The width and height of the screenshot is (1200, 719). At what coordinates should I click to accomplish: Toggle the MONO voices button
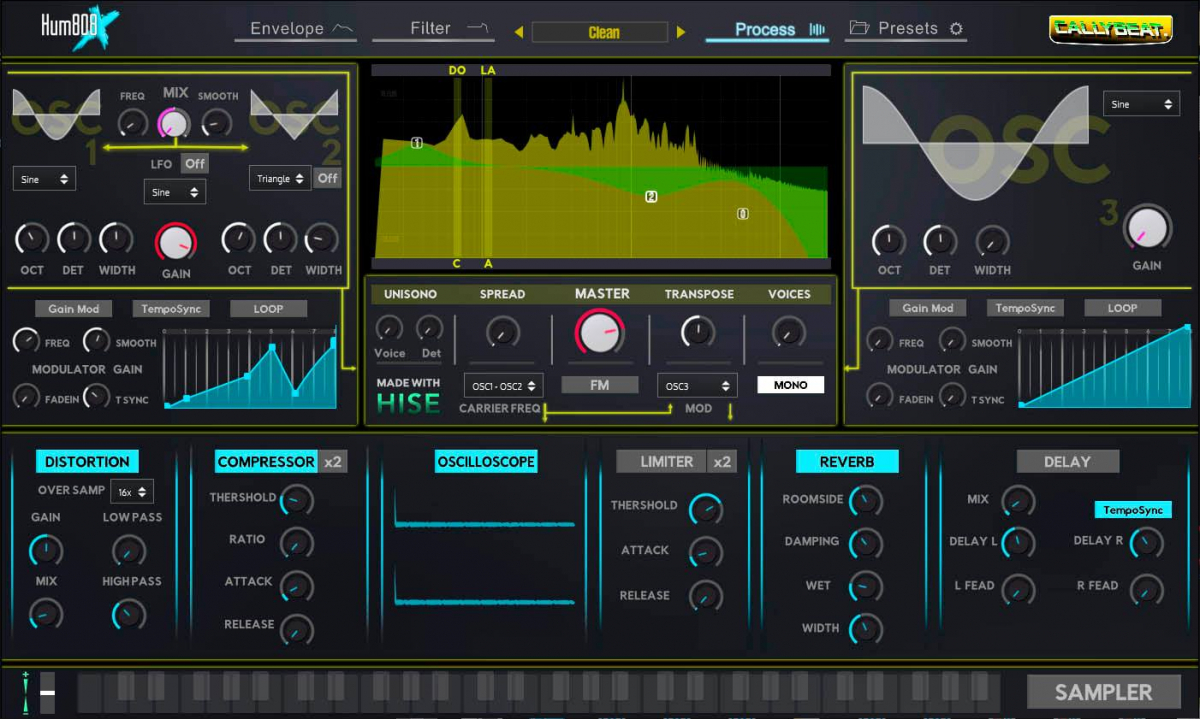tap(790, 385)
